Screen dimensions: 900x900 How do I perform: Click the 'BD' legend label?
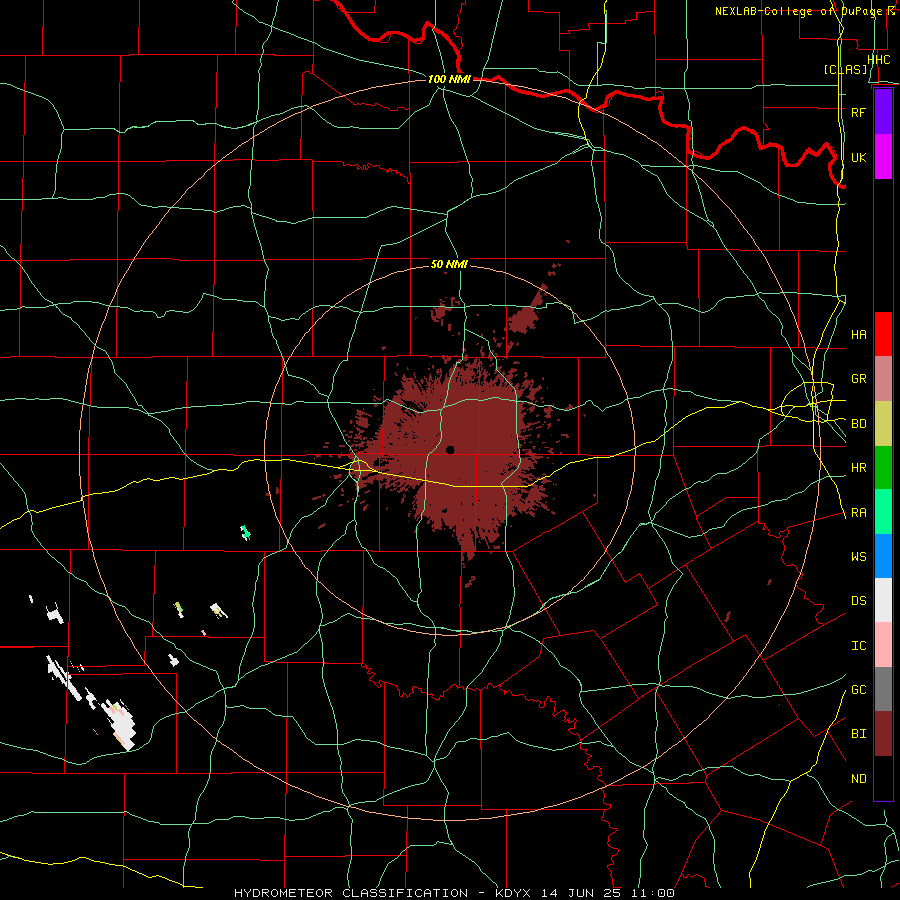tap(858, 424)
